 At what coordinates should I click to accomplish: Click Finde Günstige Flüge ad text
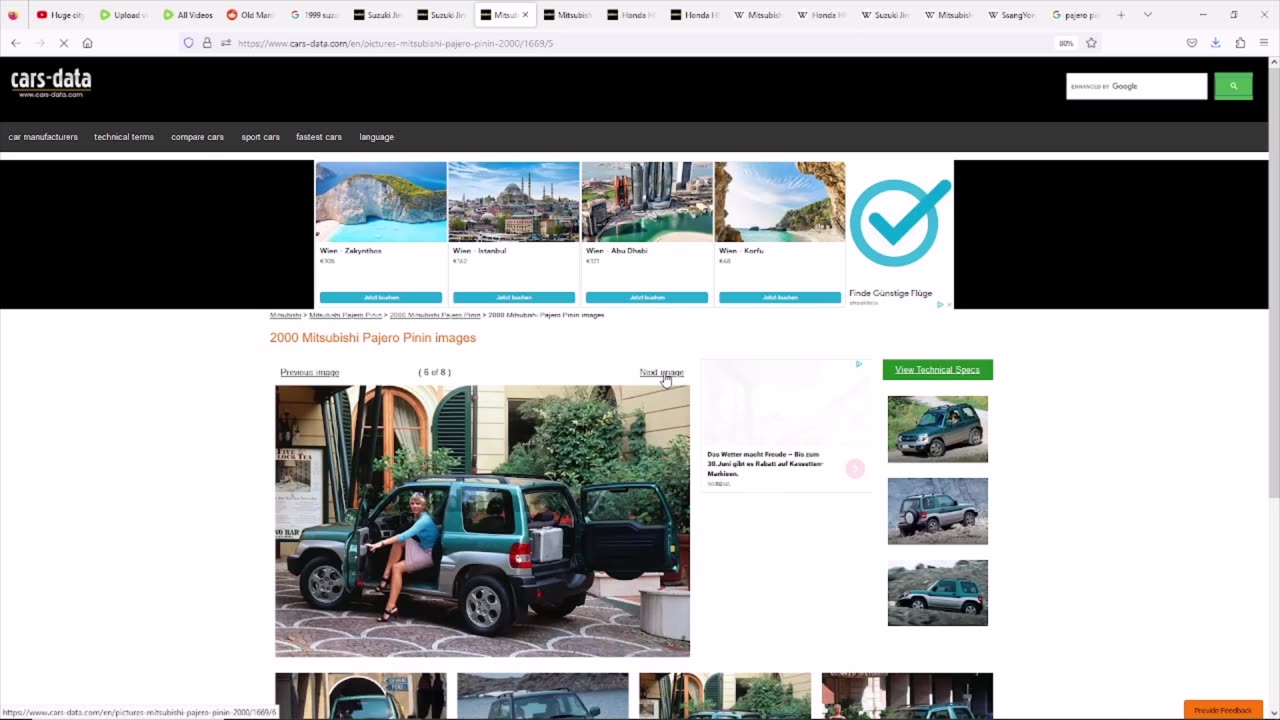pyautogui.click(x=890, y=293)
